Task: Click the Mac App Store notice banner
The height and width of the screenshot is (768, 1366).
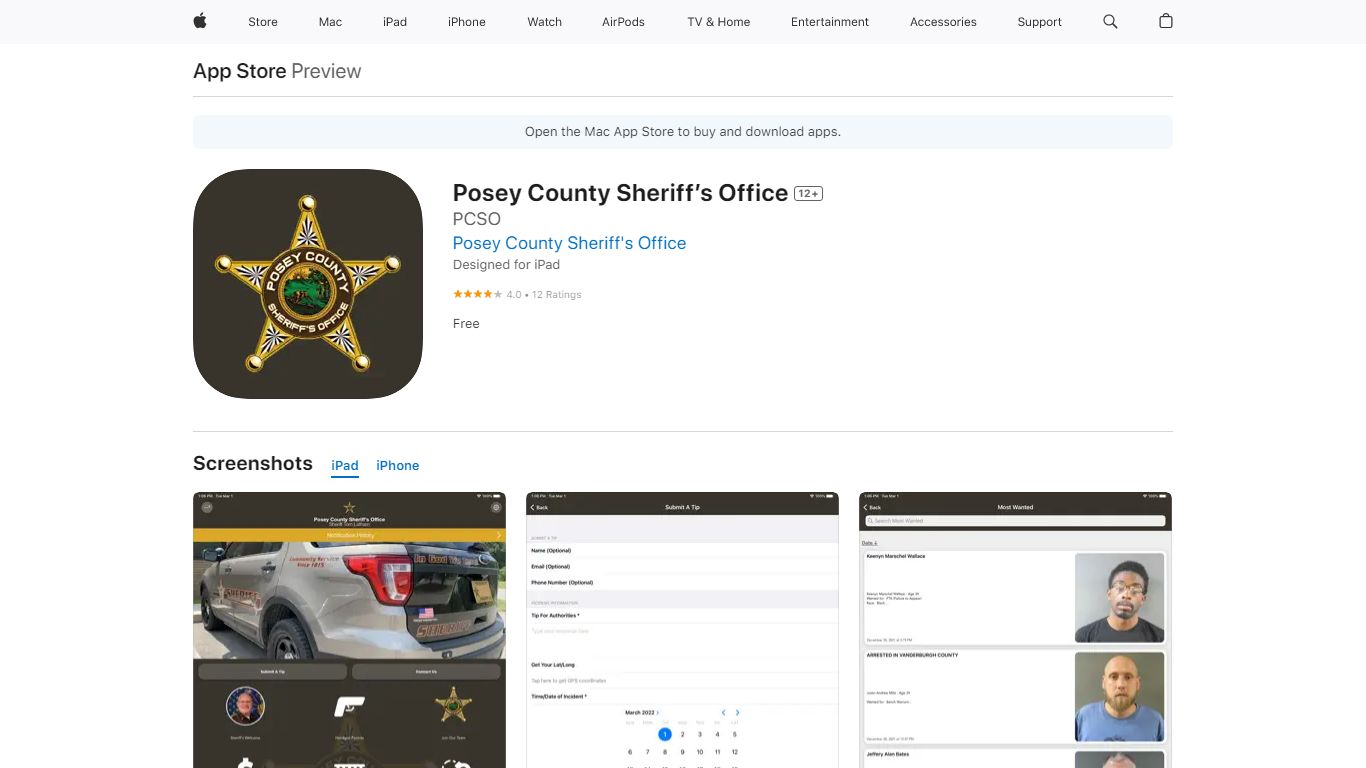Action: [683, 132]
